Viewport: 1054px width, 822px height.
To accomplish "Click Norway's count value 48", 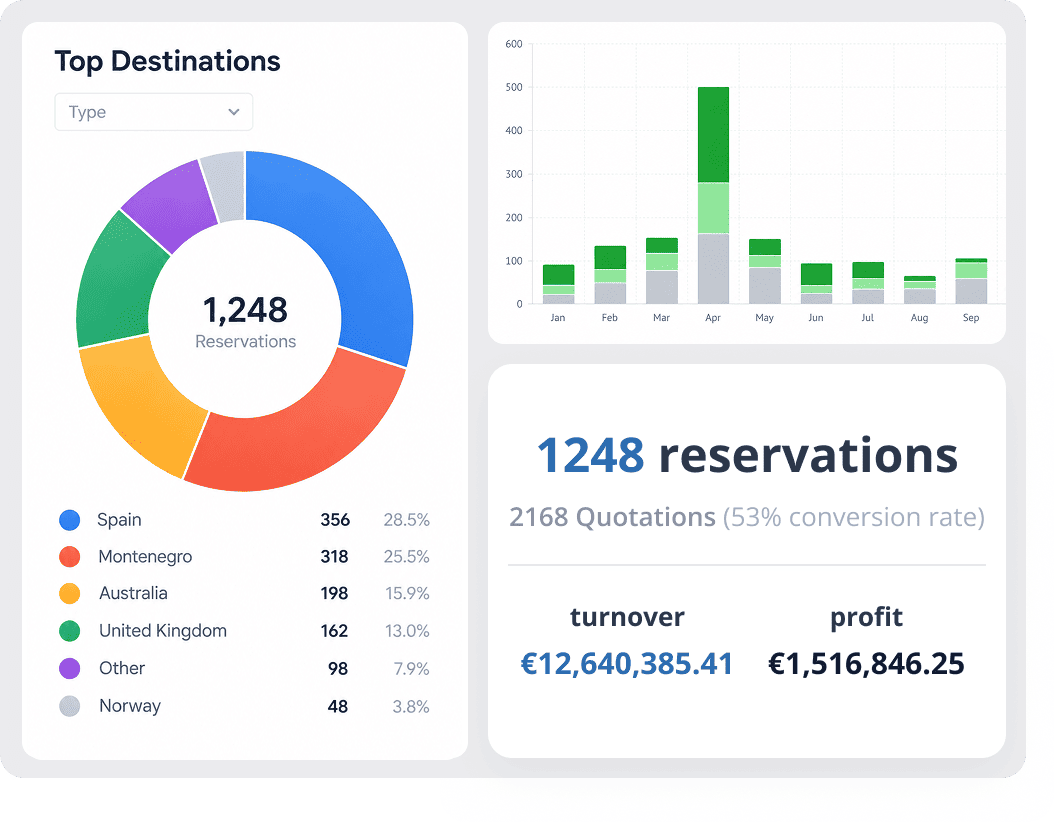I will pos(337,706).
